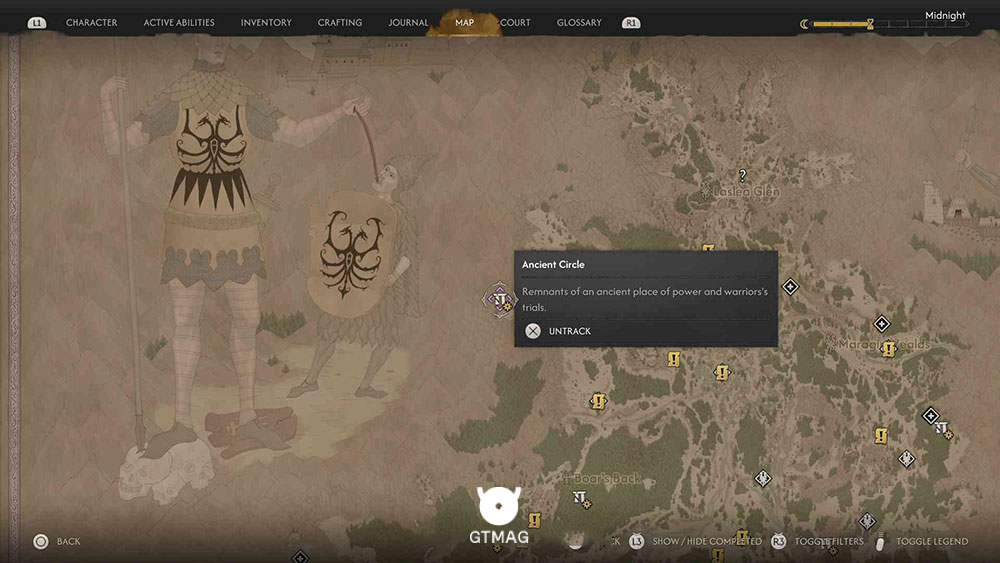Screen dimensions: 1000x563
Task: Select Ancient Circle icon at the map's east edge
Action: pos(944,430)
